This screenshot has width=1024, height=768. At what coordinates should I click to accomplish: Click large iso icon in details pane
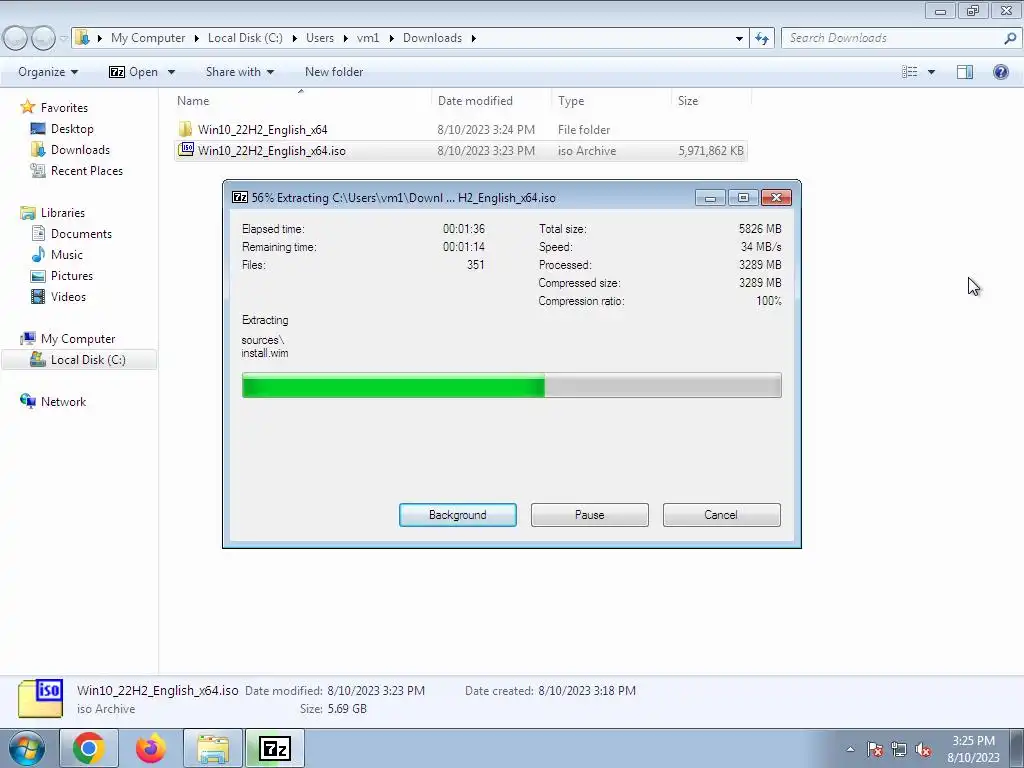[40, 698]
